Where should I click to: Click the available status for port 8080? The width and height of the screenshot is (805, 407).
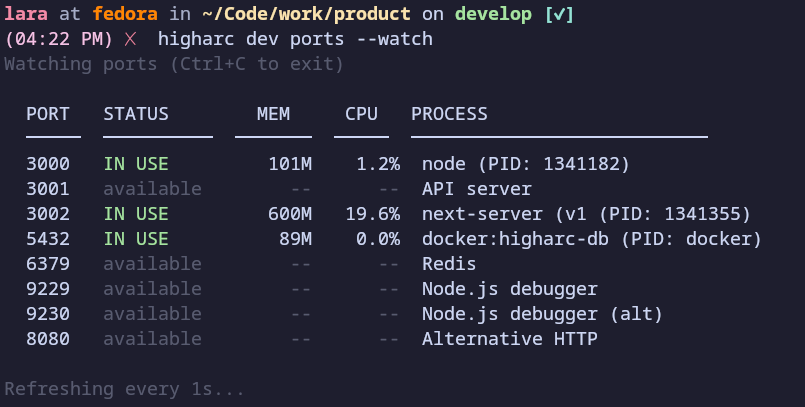152,339
